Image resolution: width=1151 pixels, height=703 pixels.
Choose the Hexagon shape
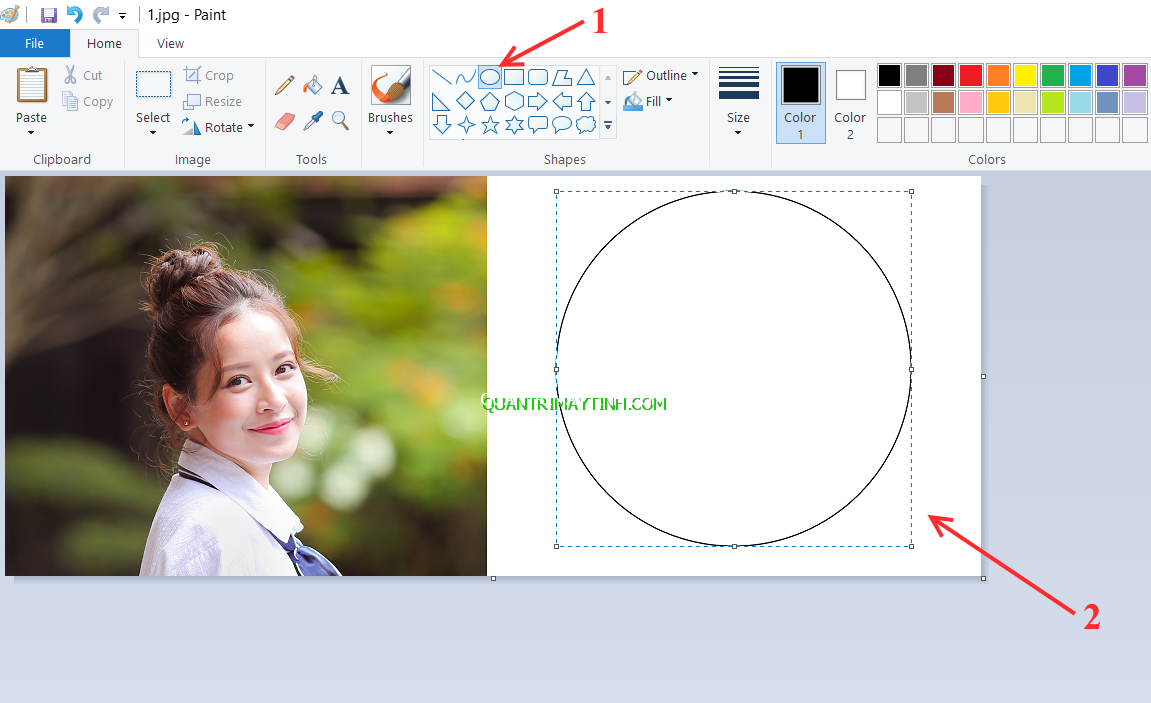[x=514, y=101]
